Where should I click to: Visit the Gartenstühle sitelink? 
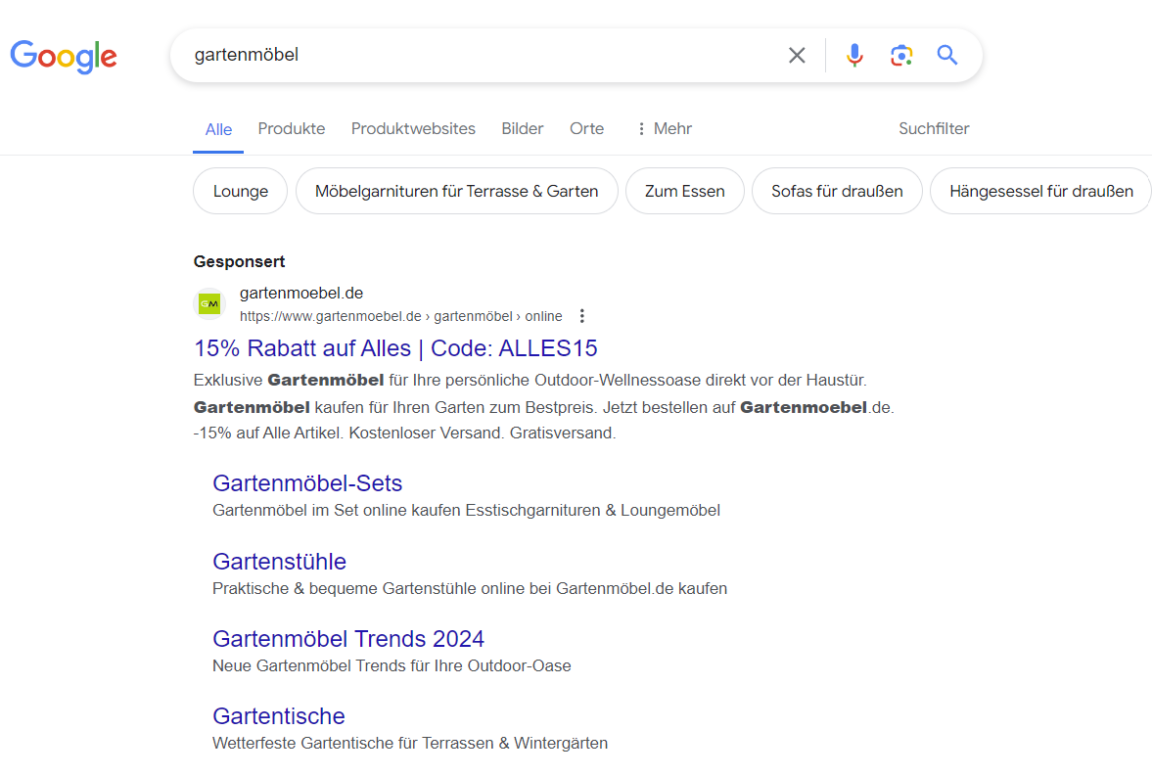(279, 562)
